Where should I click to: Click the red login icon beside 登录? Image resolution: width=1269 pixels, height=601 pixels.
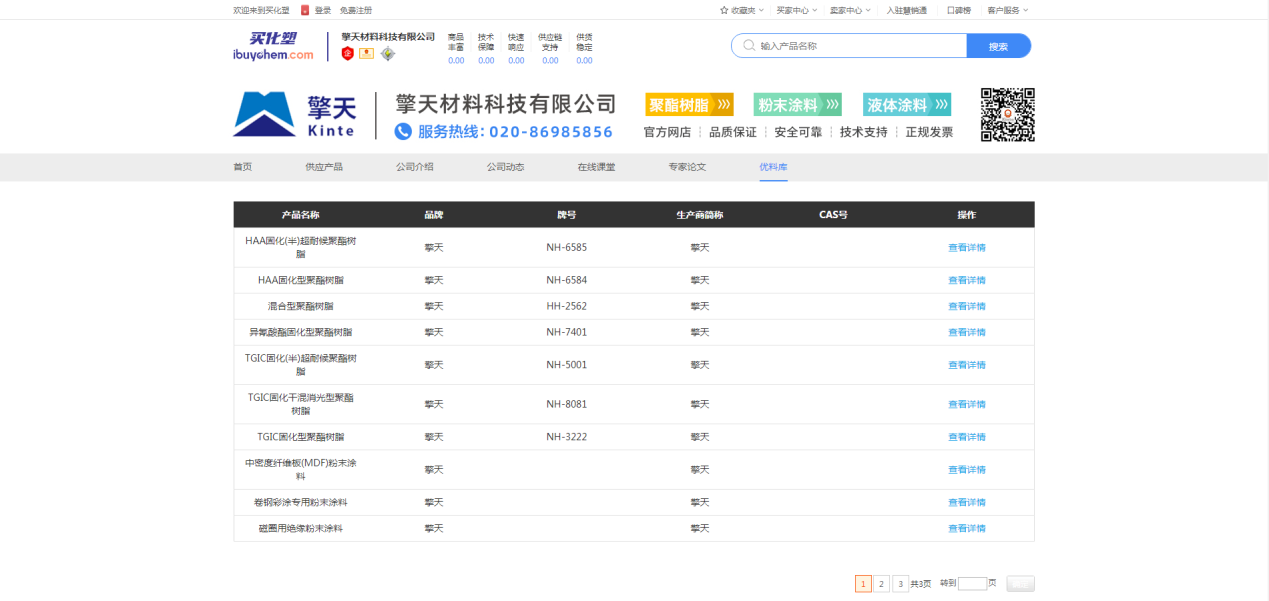tap(305, 10)
